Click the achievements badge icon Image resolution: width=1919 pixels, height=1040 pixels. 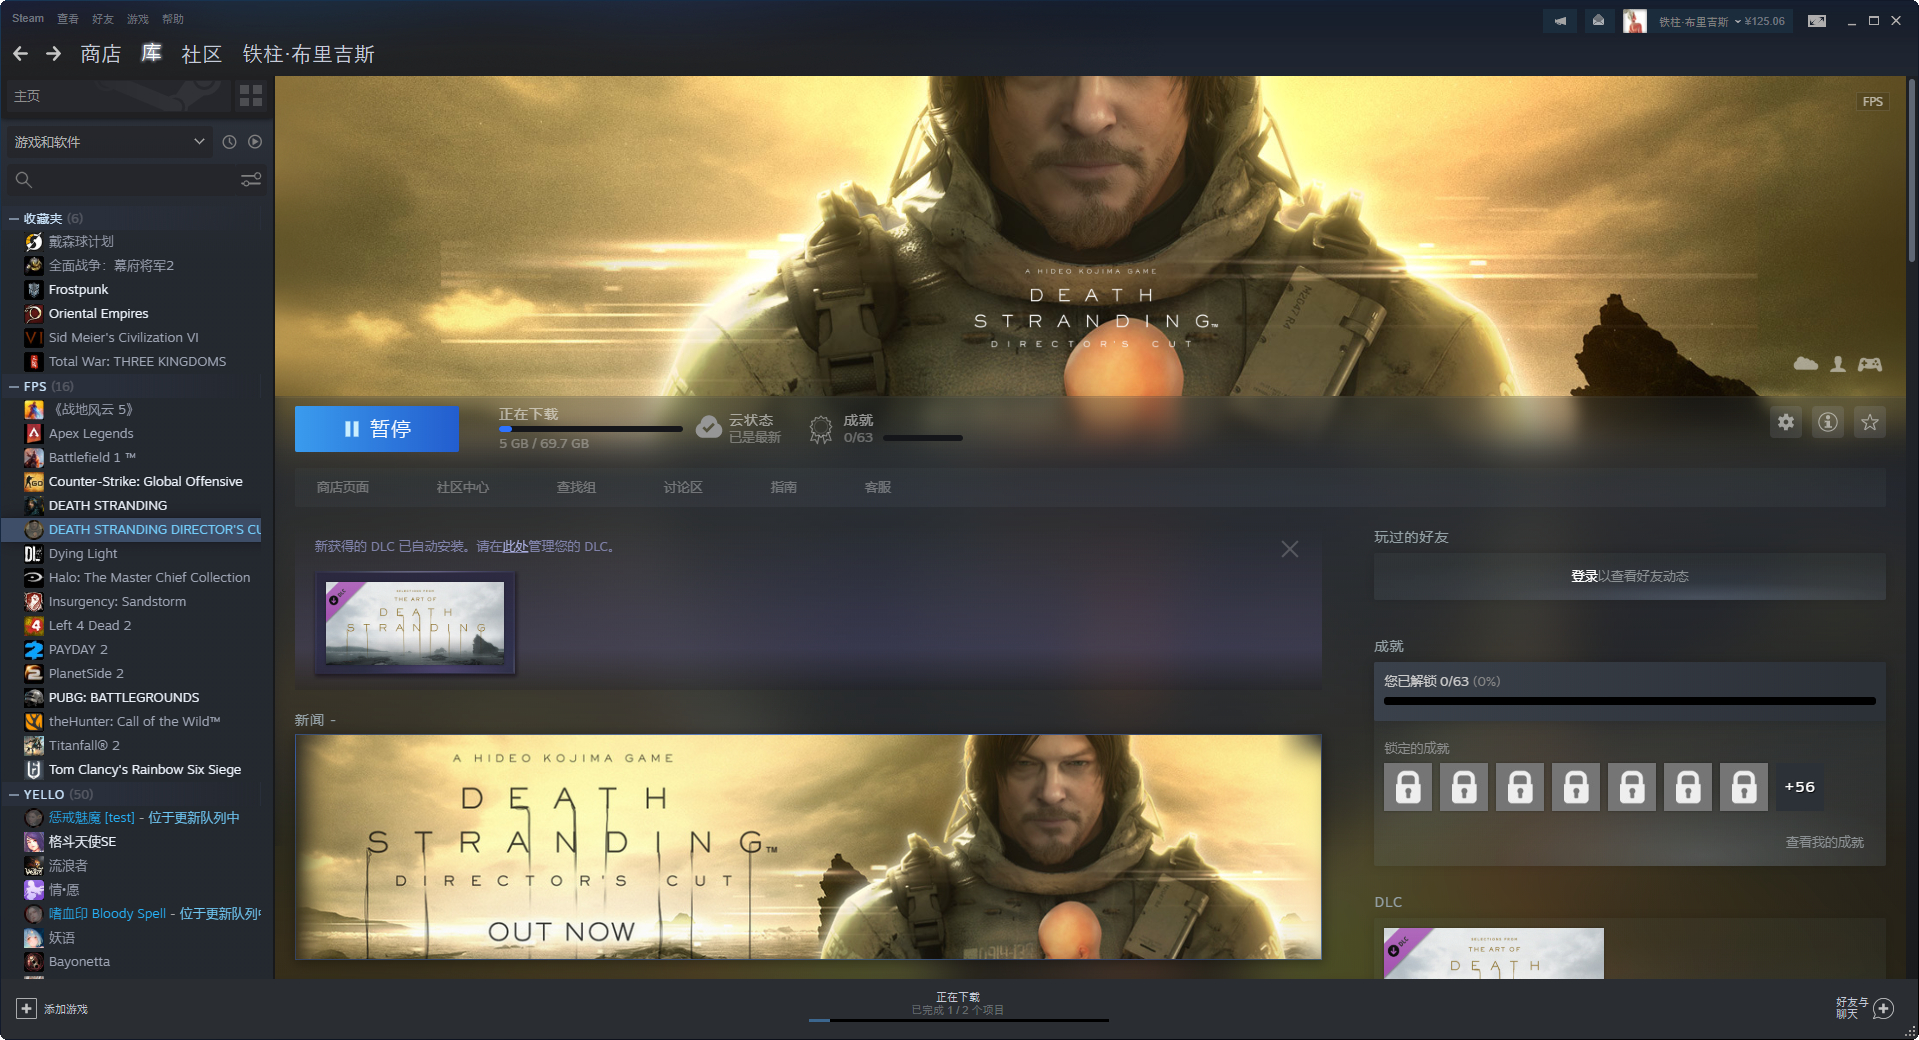click(x=821, y=429)
